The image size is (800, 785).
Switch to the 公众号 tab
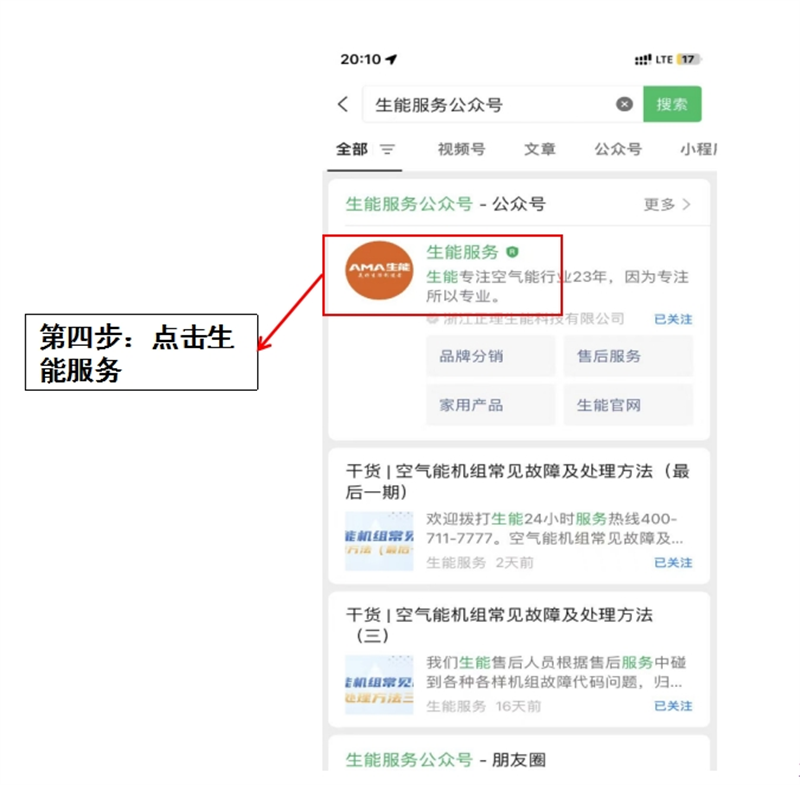pyautogui.click(x=618, y=150)
